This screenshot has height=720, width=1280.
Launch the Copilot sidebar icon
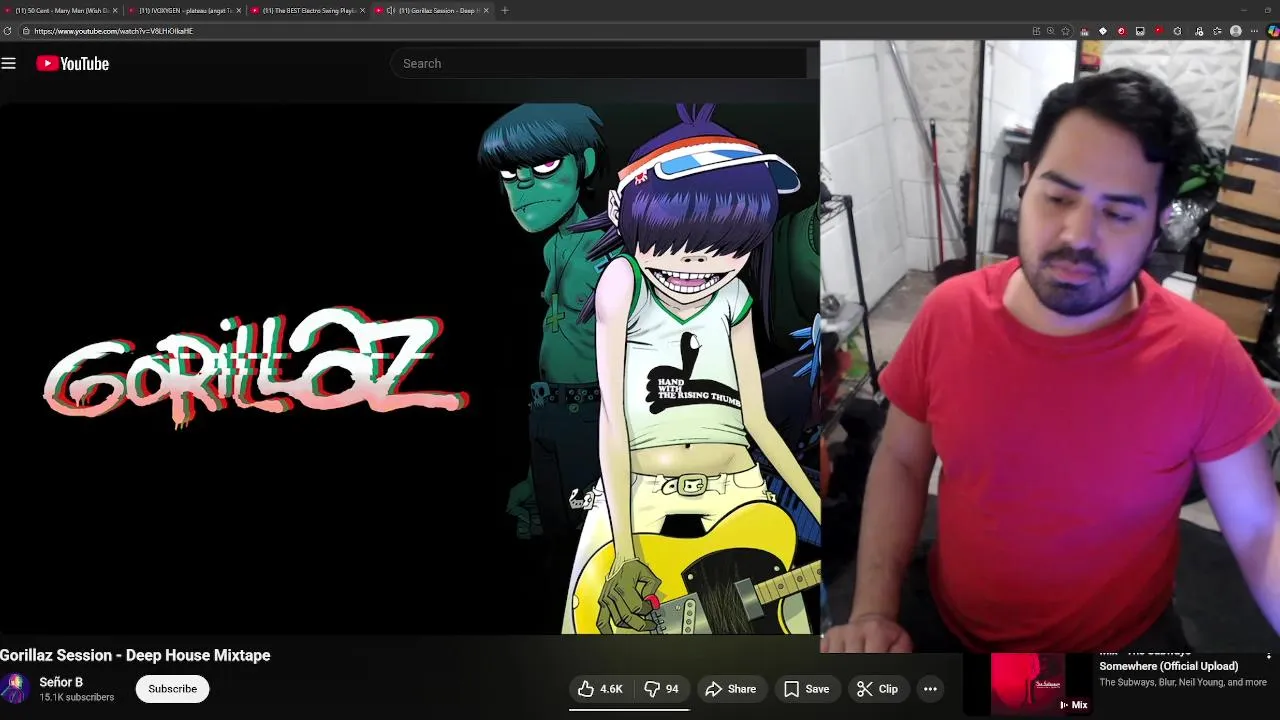pos(1272,31)
